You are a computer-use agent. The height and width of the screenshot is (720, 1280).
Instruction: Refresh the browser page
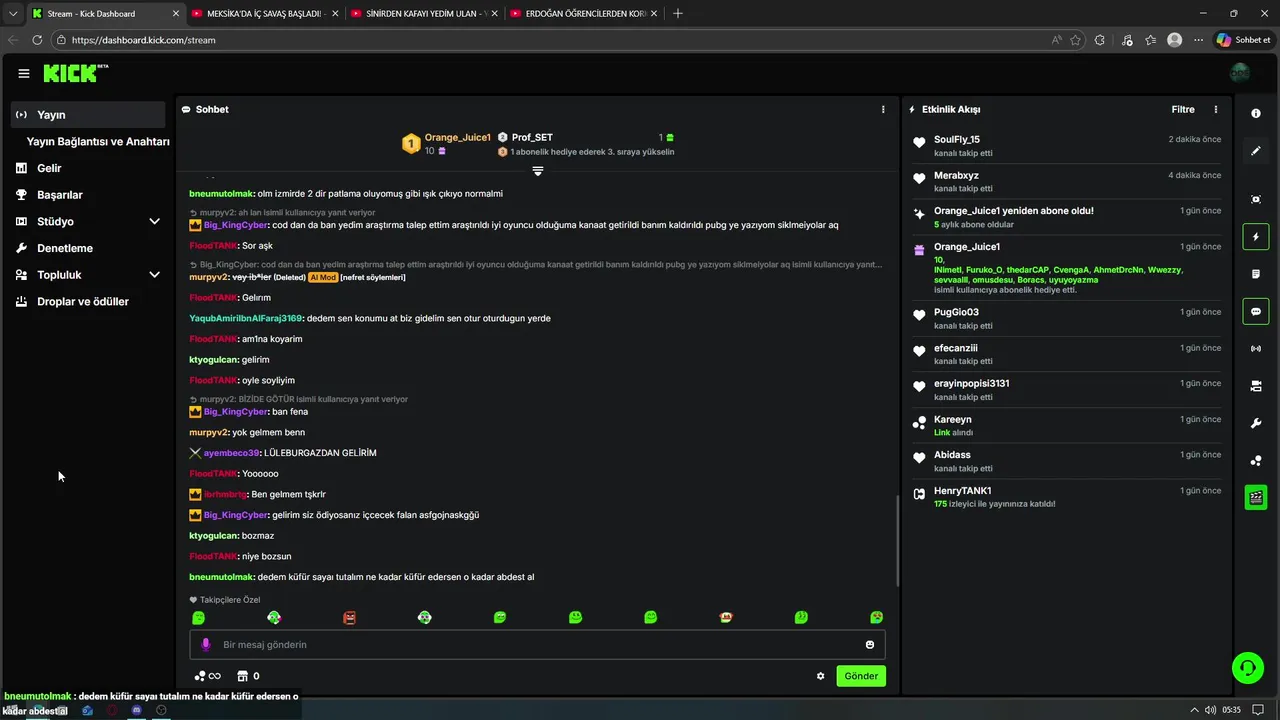37,40
